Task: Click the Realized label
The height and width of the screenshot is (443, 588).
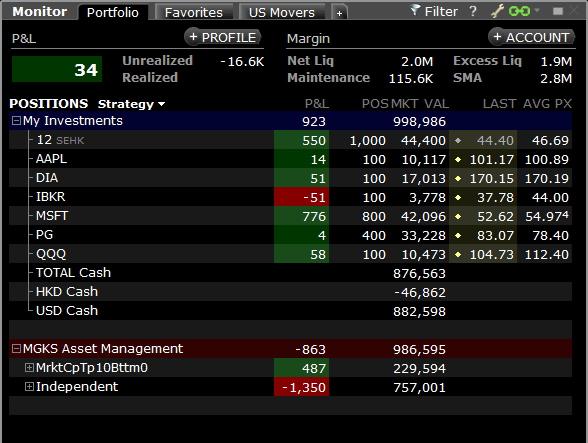Action: point(150,78)
